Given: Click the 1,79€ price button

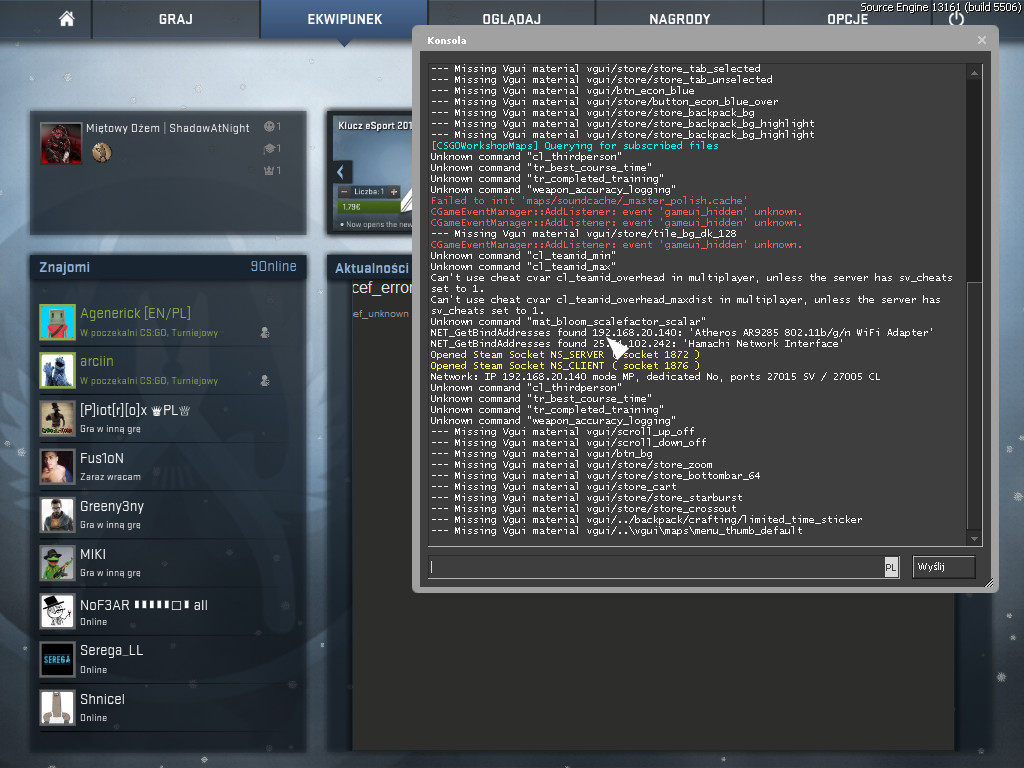Looking at the screenshot, I should tap(370, 206).
